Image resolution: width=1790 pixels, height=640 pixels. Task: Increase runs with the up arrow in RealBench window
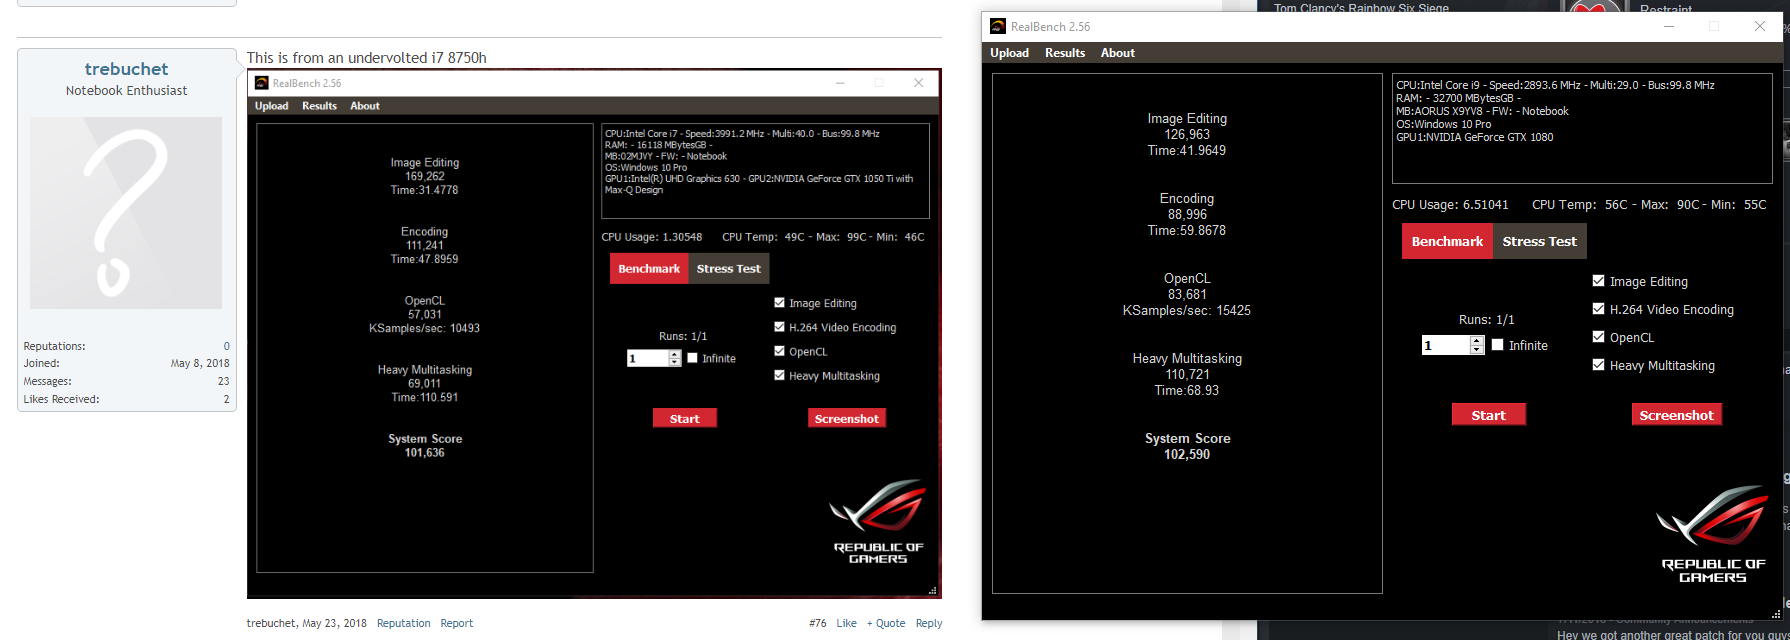coord(1477,341)
